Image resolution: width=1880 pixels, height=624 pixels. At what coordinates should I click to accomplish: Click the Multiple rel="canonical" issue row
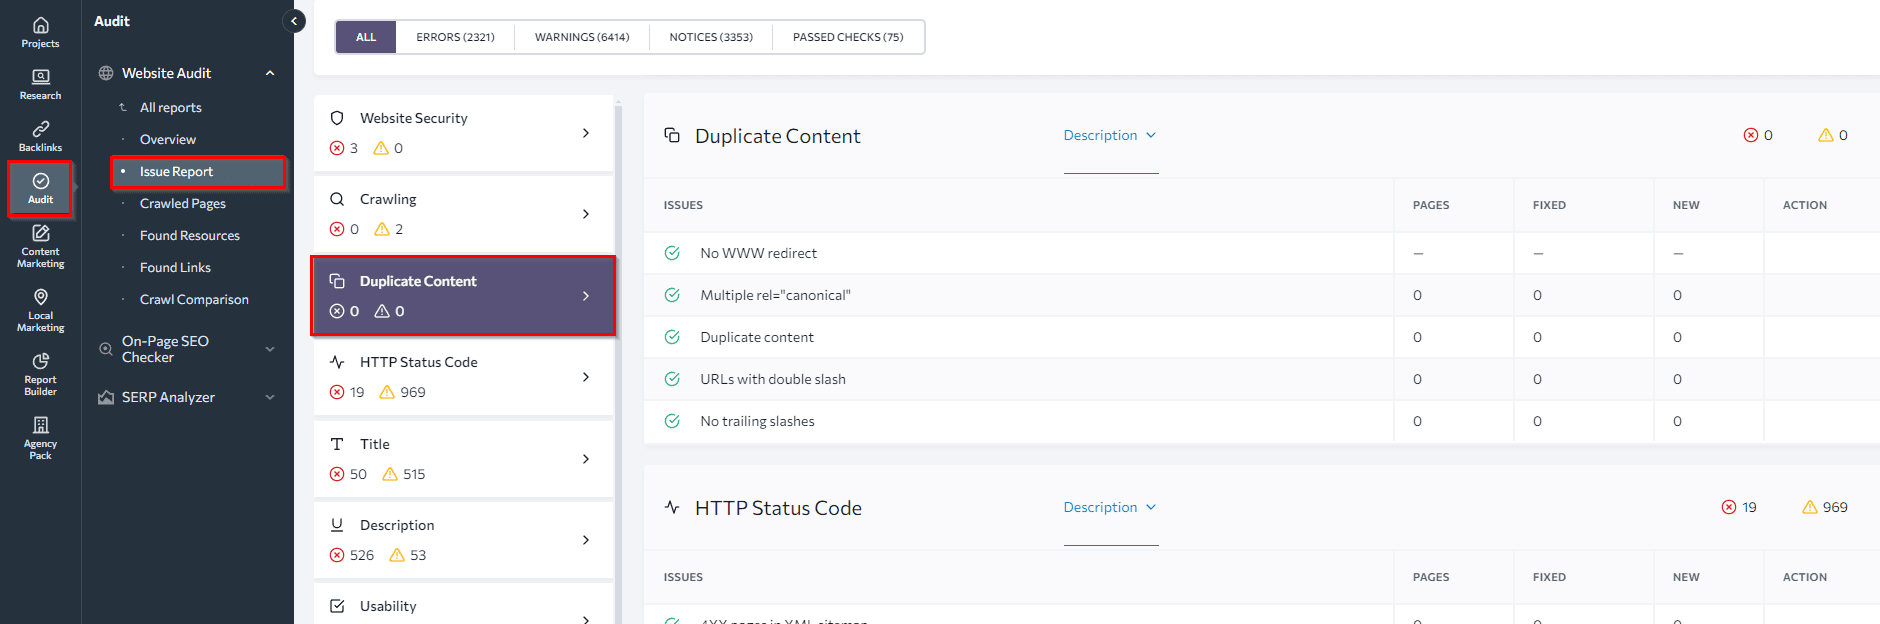(775, 295)
